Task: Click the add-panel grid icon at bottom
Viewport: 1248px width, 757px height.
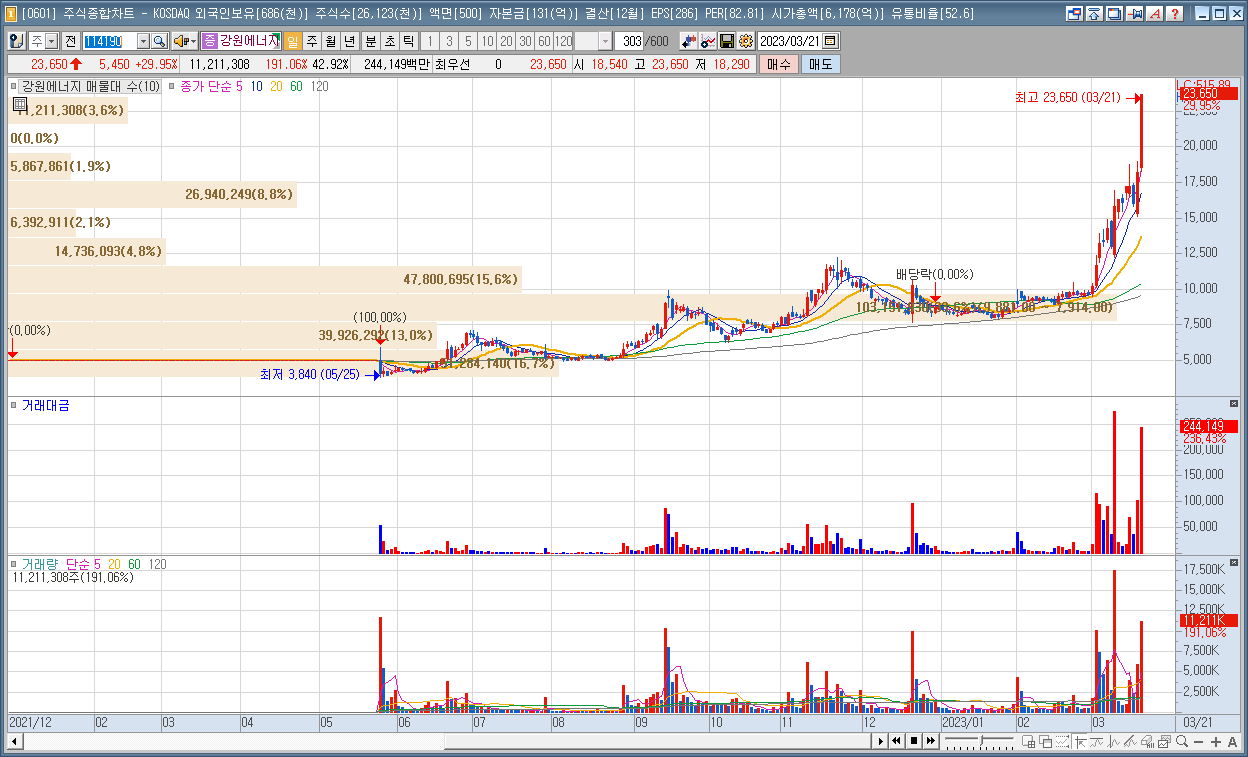Action: (1028, 741)
